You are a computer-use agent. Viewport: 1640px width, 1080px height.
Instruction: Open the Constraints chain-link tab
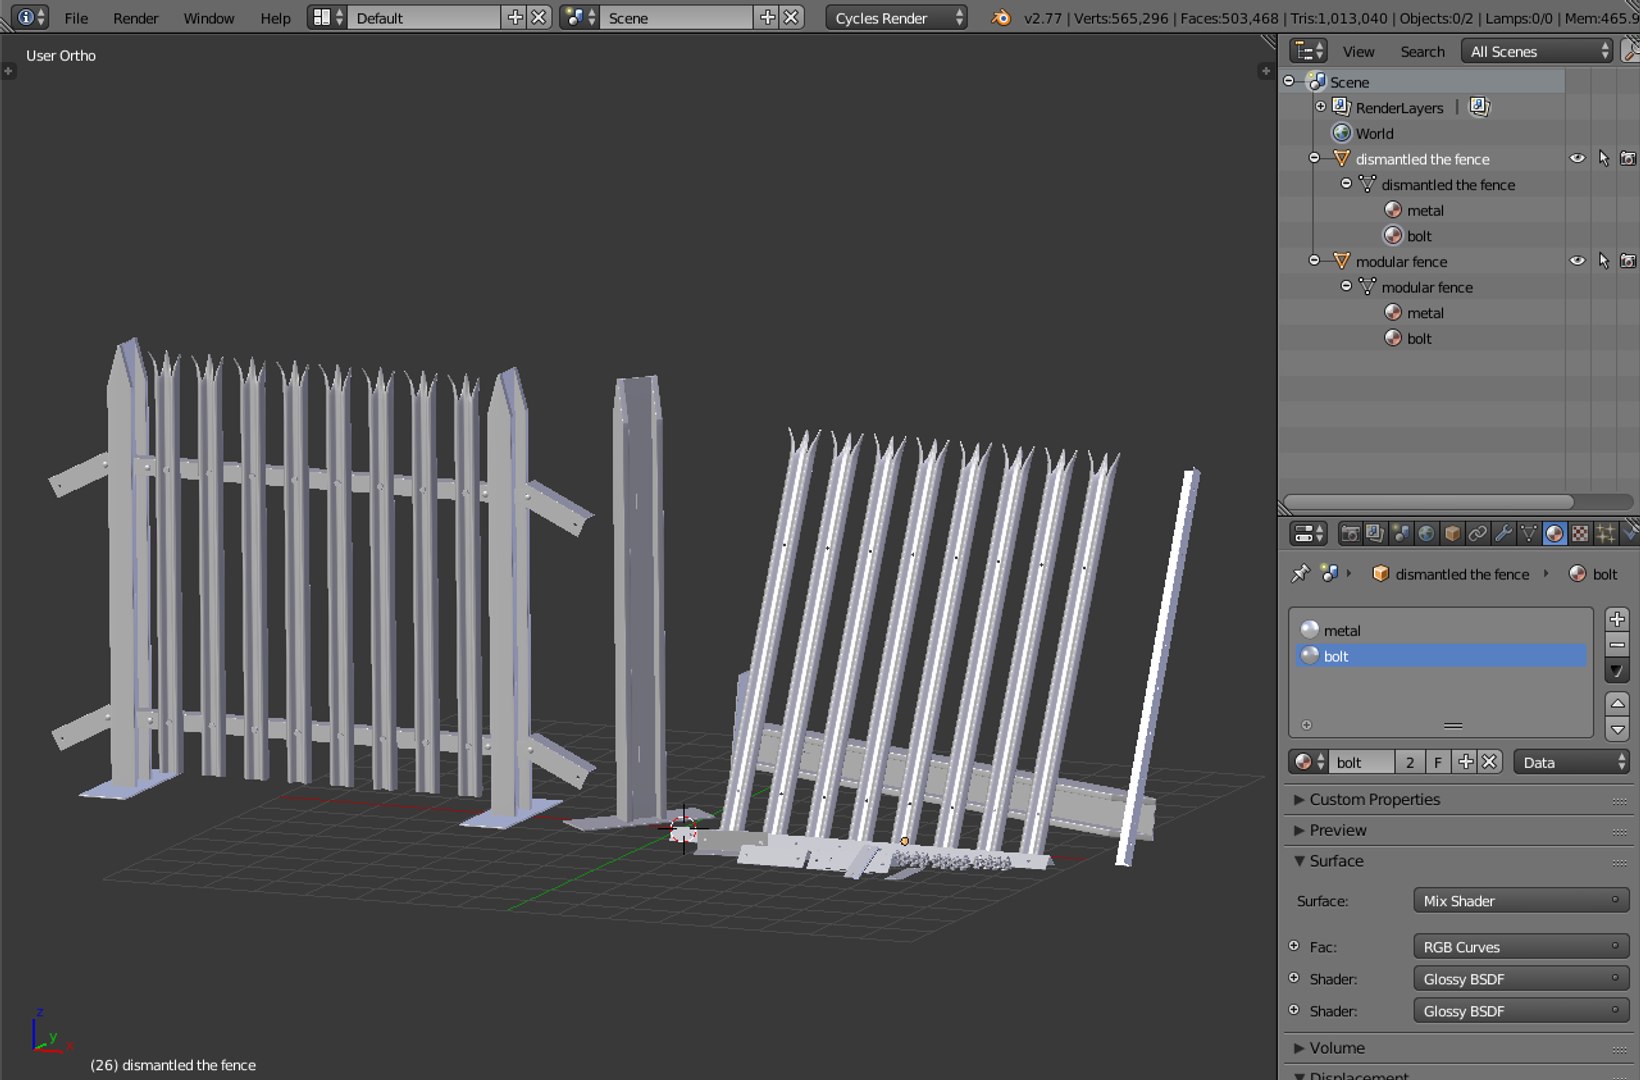[1477, 534]
